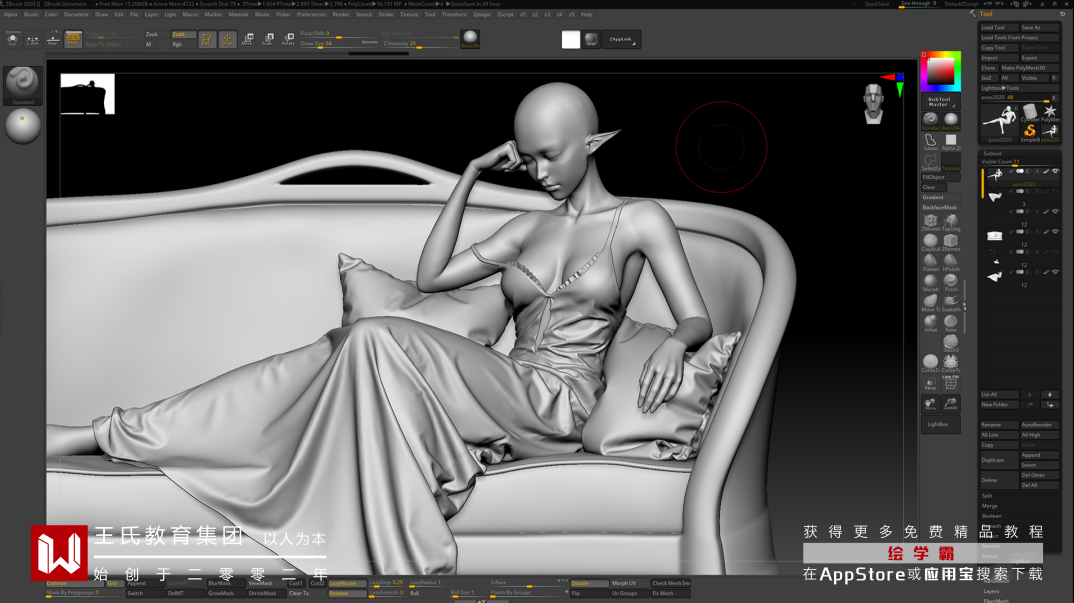Open the Preferences menu
The height and width of the screenshot is (603, 1074).
coord(311,14)
